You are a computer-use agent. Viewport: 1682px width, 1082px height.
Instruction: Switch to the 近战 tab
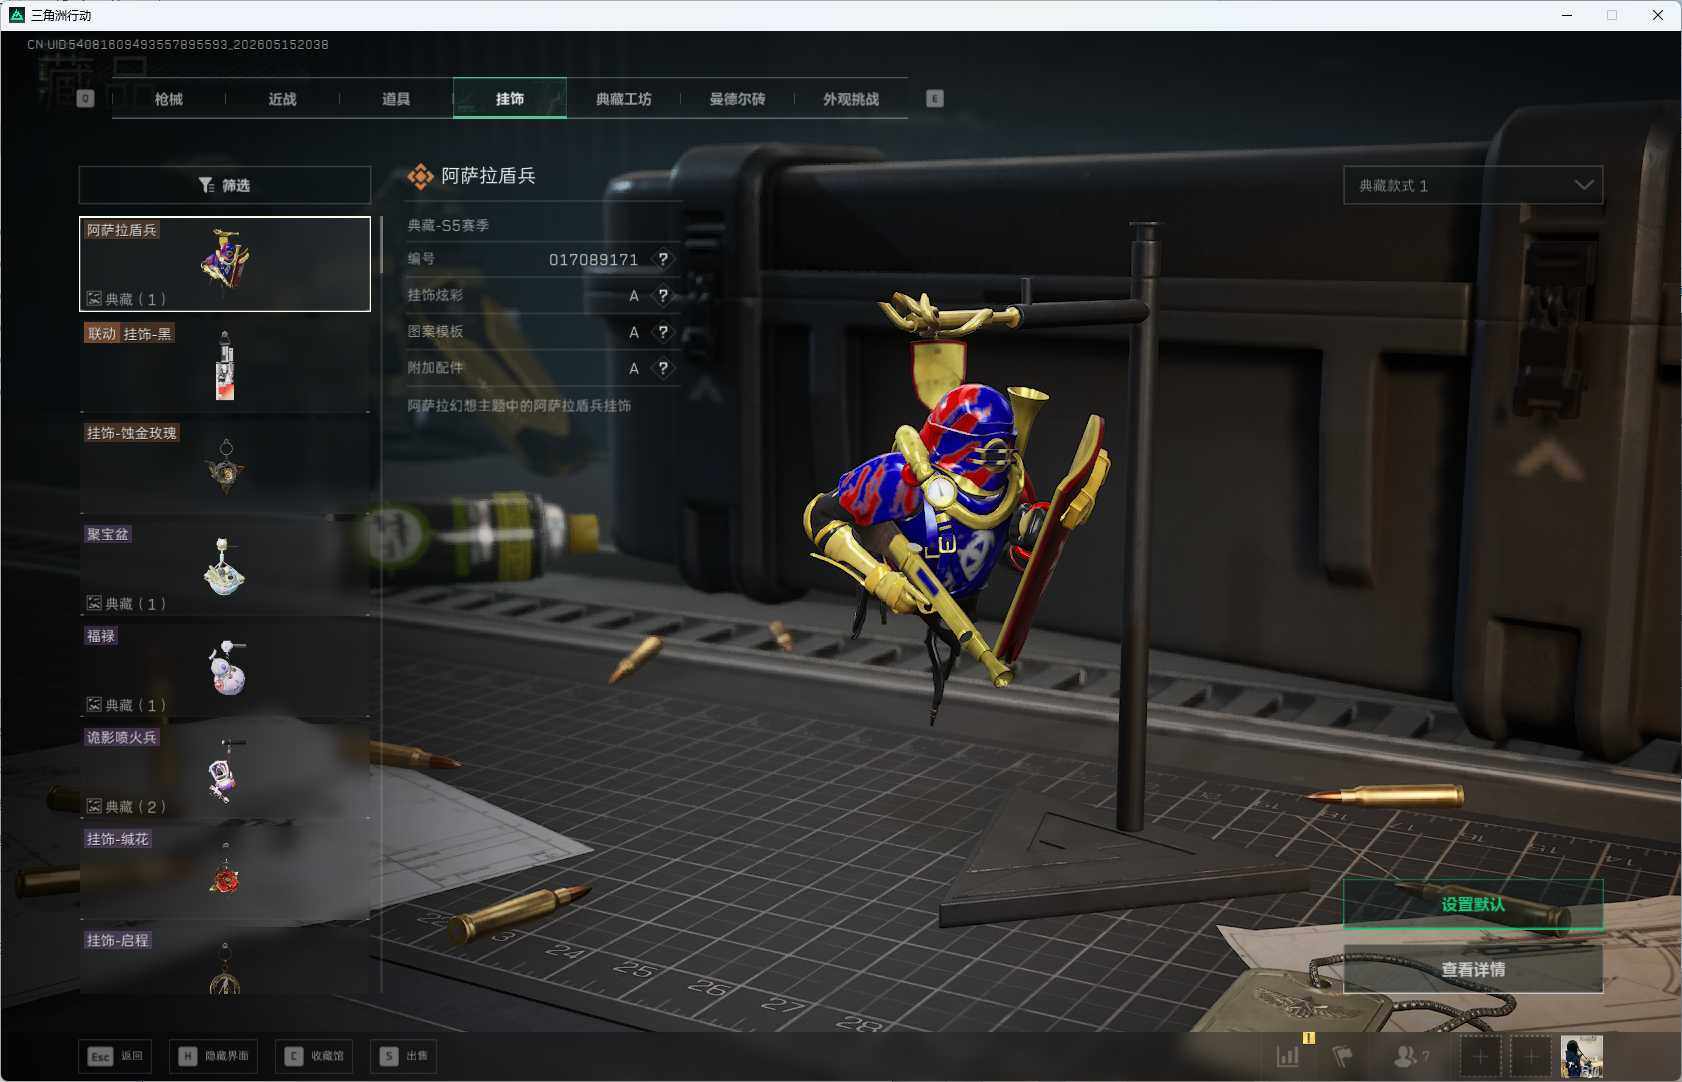point(283,99)
